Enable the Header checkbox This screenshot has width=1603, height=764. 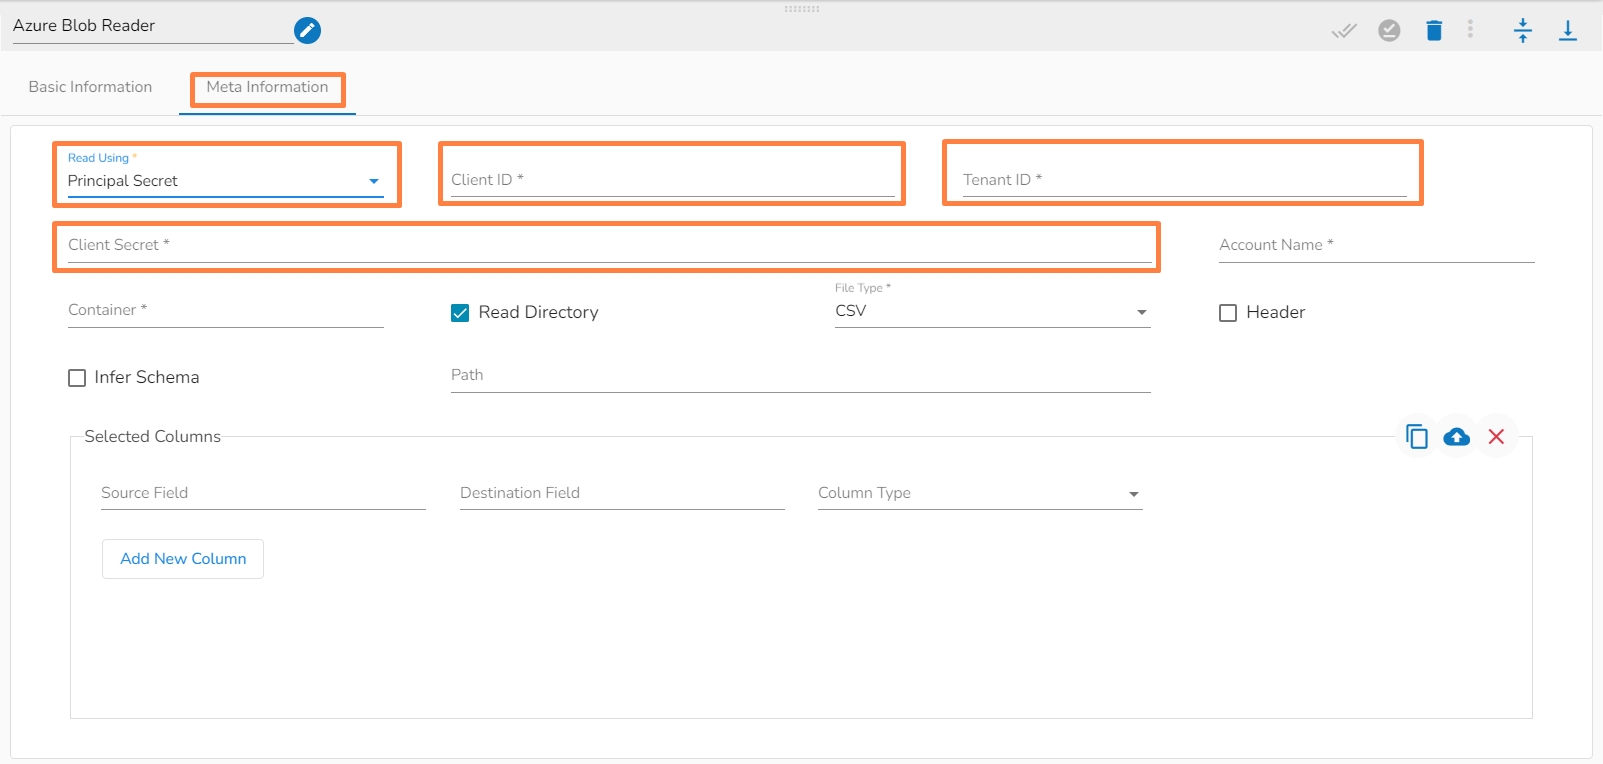[x=1228, y=313]
